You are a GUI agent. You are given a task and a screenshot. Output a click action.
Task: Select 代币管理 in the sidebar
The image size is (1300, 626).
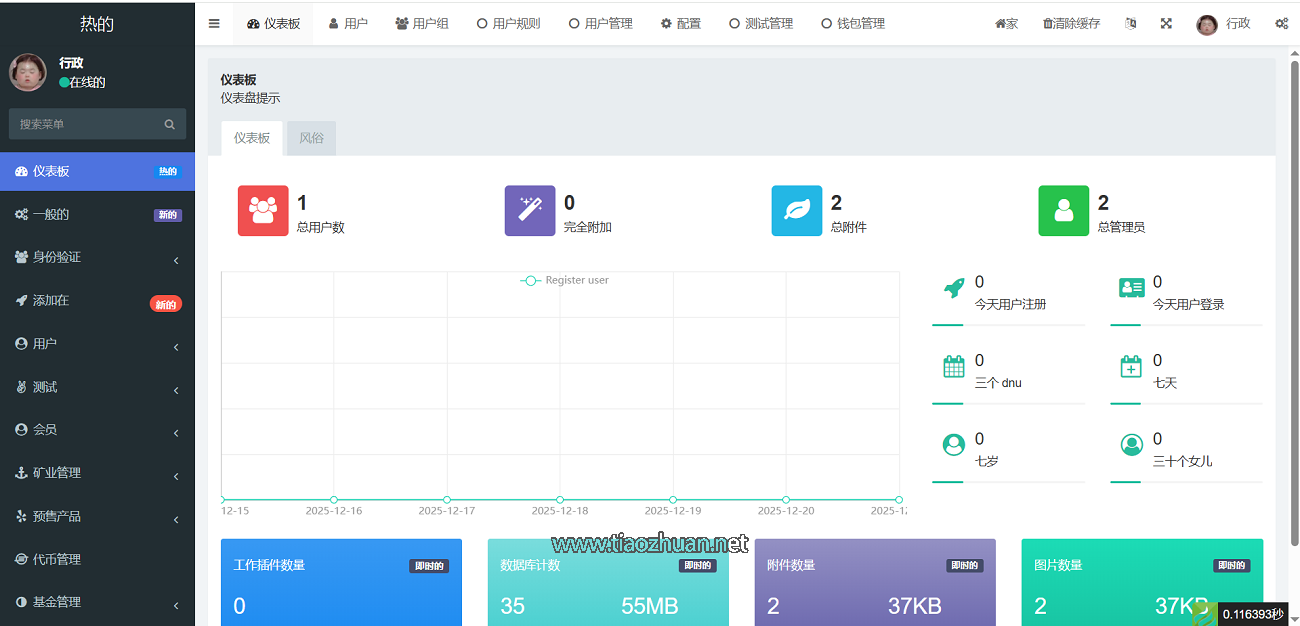(57, 560)
